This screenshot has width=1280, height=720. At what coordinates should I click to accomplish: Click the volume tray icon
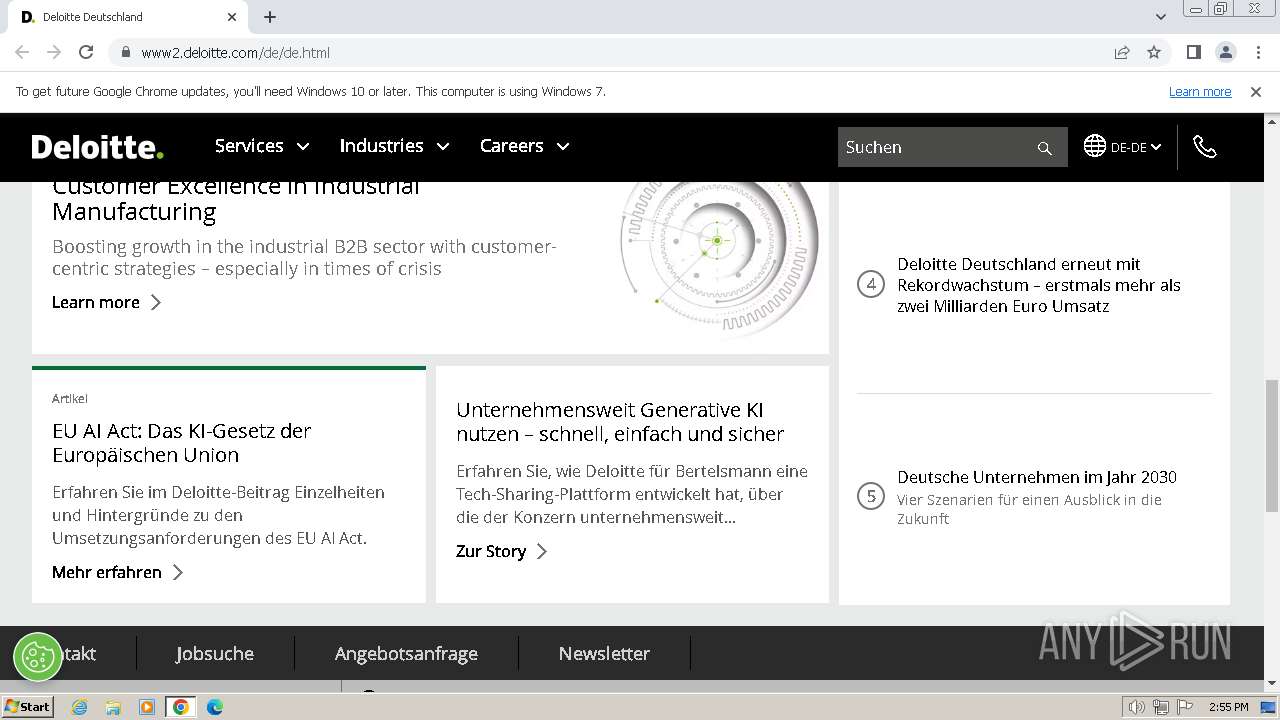(1137, 707)
